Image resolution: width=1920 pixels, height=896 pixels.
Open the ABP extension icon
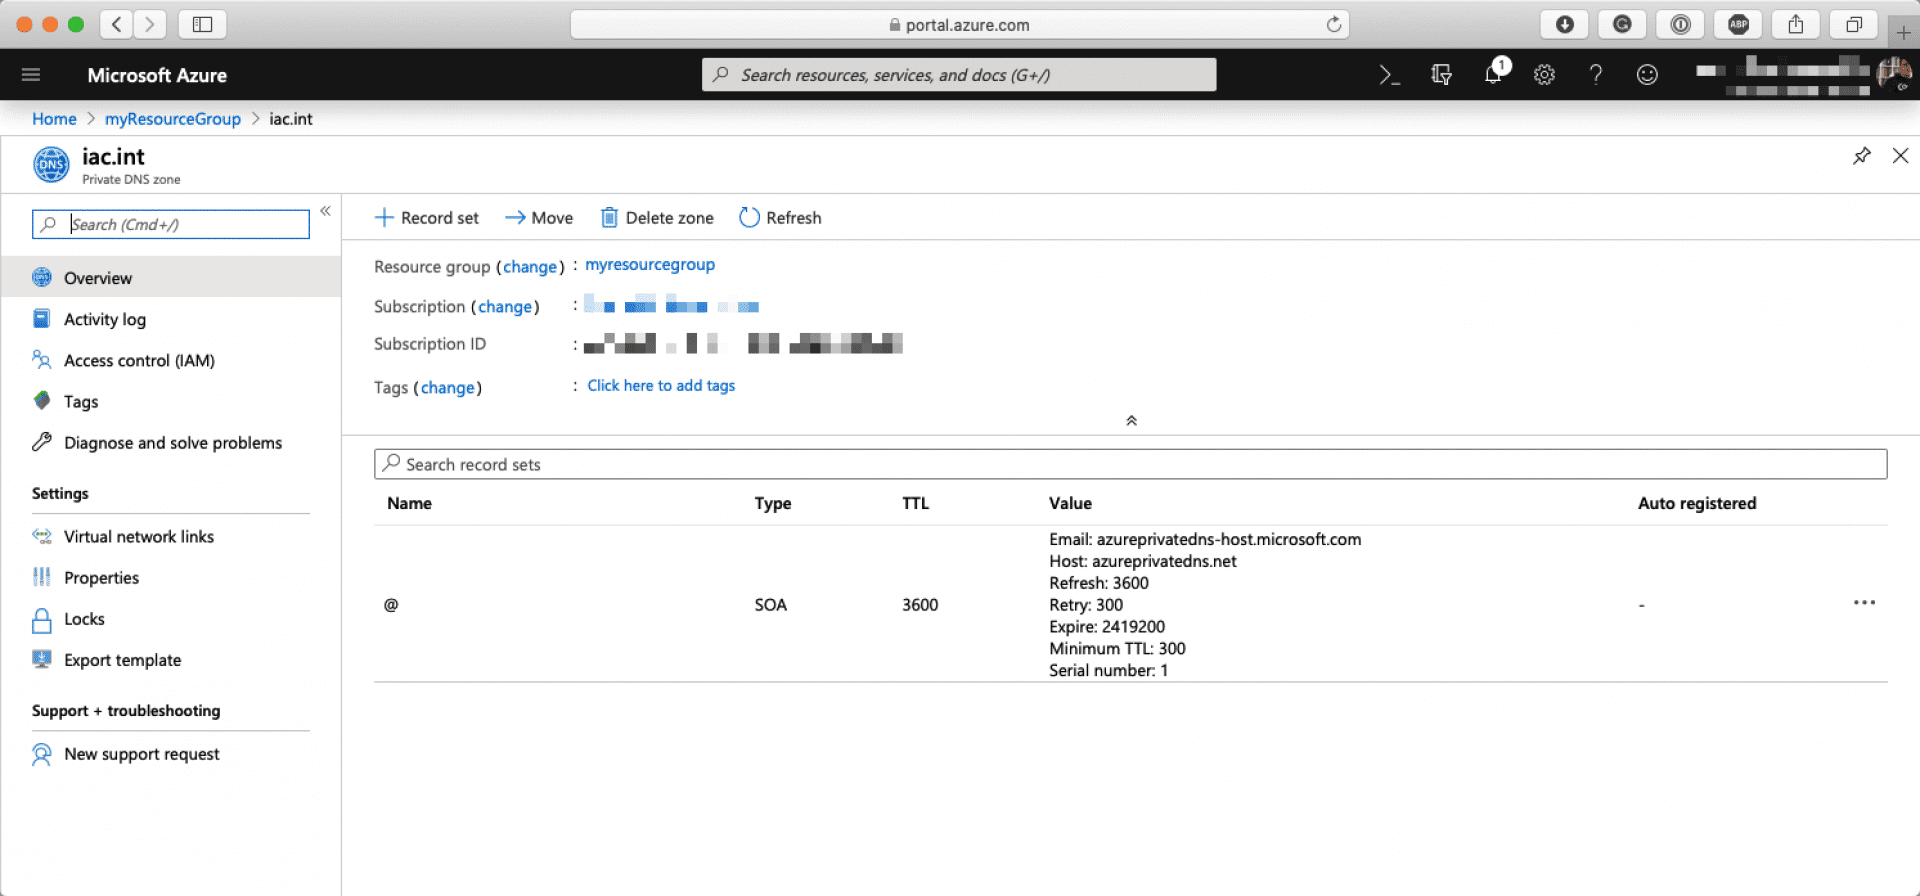pyautogui.click(x=1739, y=24)
